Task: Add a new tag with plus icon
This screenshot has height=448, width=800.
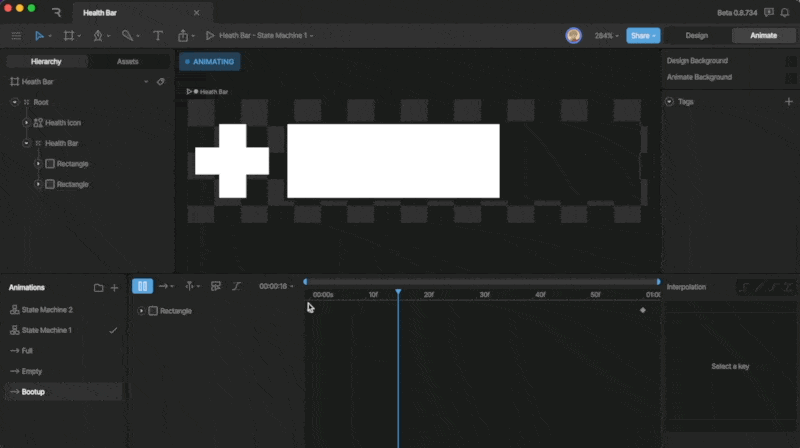Action: tap(788, 101)
